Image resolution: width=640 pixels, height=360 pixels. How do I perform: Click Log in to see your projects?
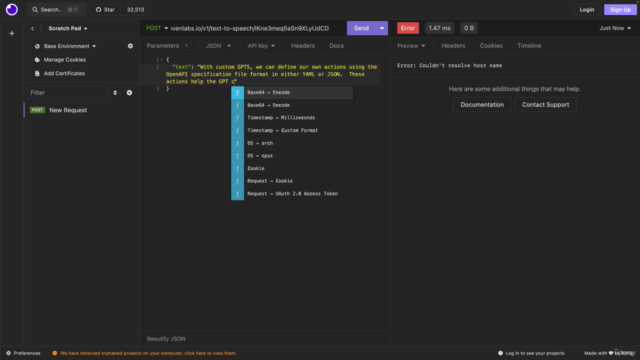[x=531, y=353]
